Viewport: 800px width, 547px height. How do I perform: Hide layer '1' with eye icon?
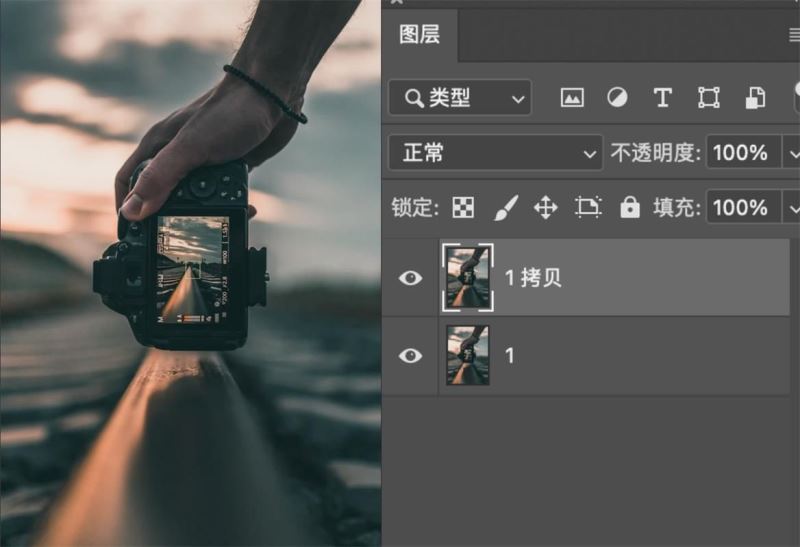[x=410, y=355]
